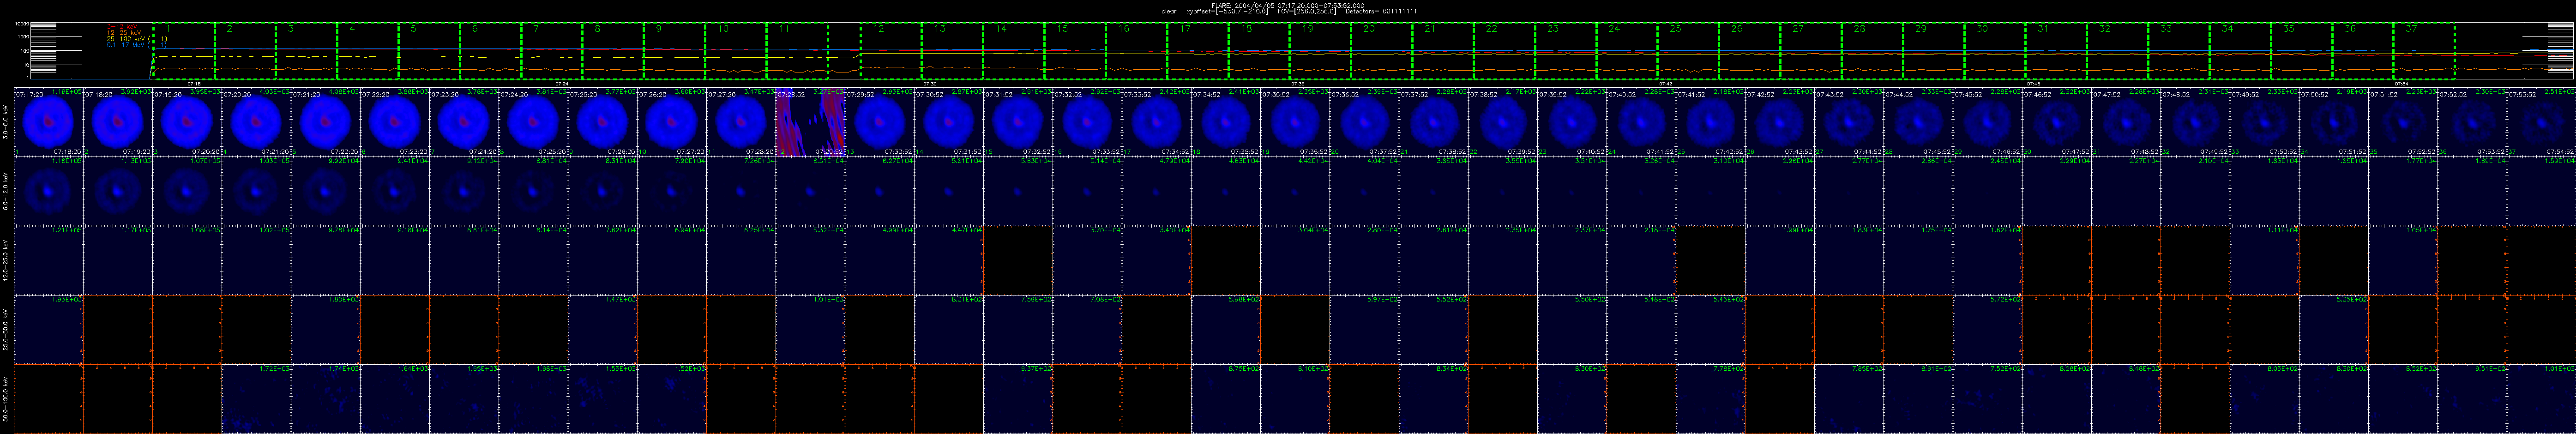Screen dimensions: 2576x434
Task: Open the 3–6 keV image starting 07:51:52
Action: click(2403, 122)
